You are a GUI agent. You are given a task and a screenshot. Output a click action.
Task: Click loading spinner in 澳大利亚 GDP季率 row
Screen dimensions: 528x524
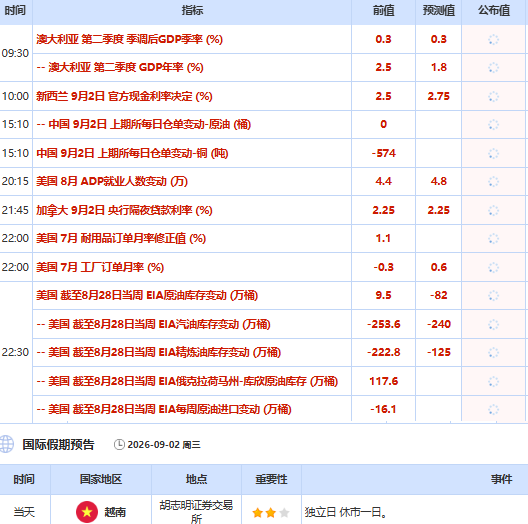coord(493,39)
